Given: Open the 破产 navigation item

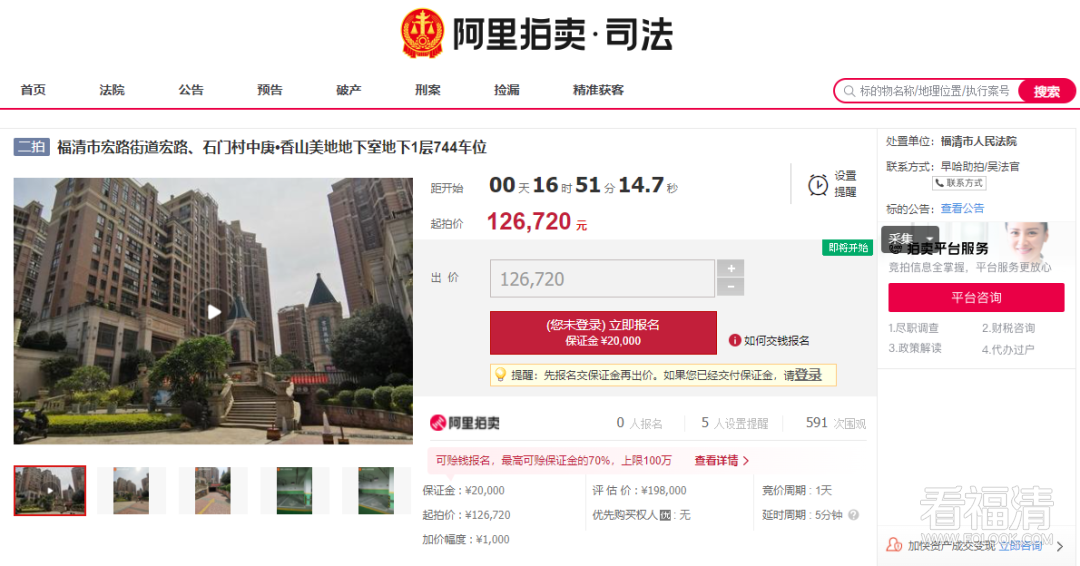Looking at the screenshot, I should point(349,90).
